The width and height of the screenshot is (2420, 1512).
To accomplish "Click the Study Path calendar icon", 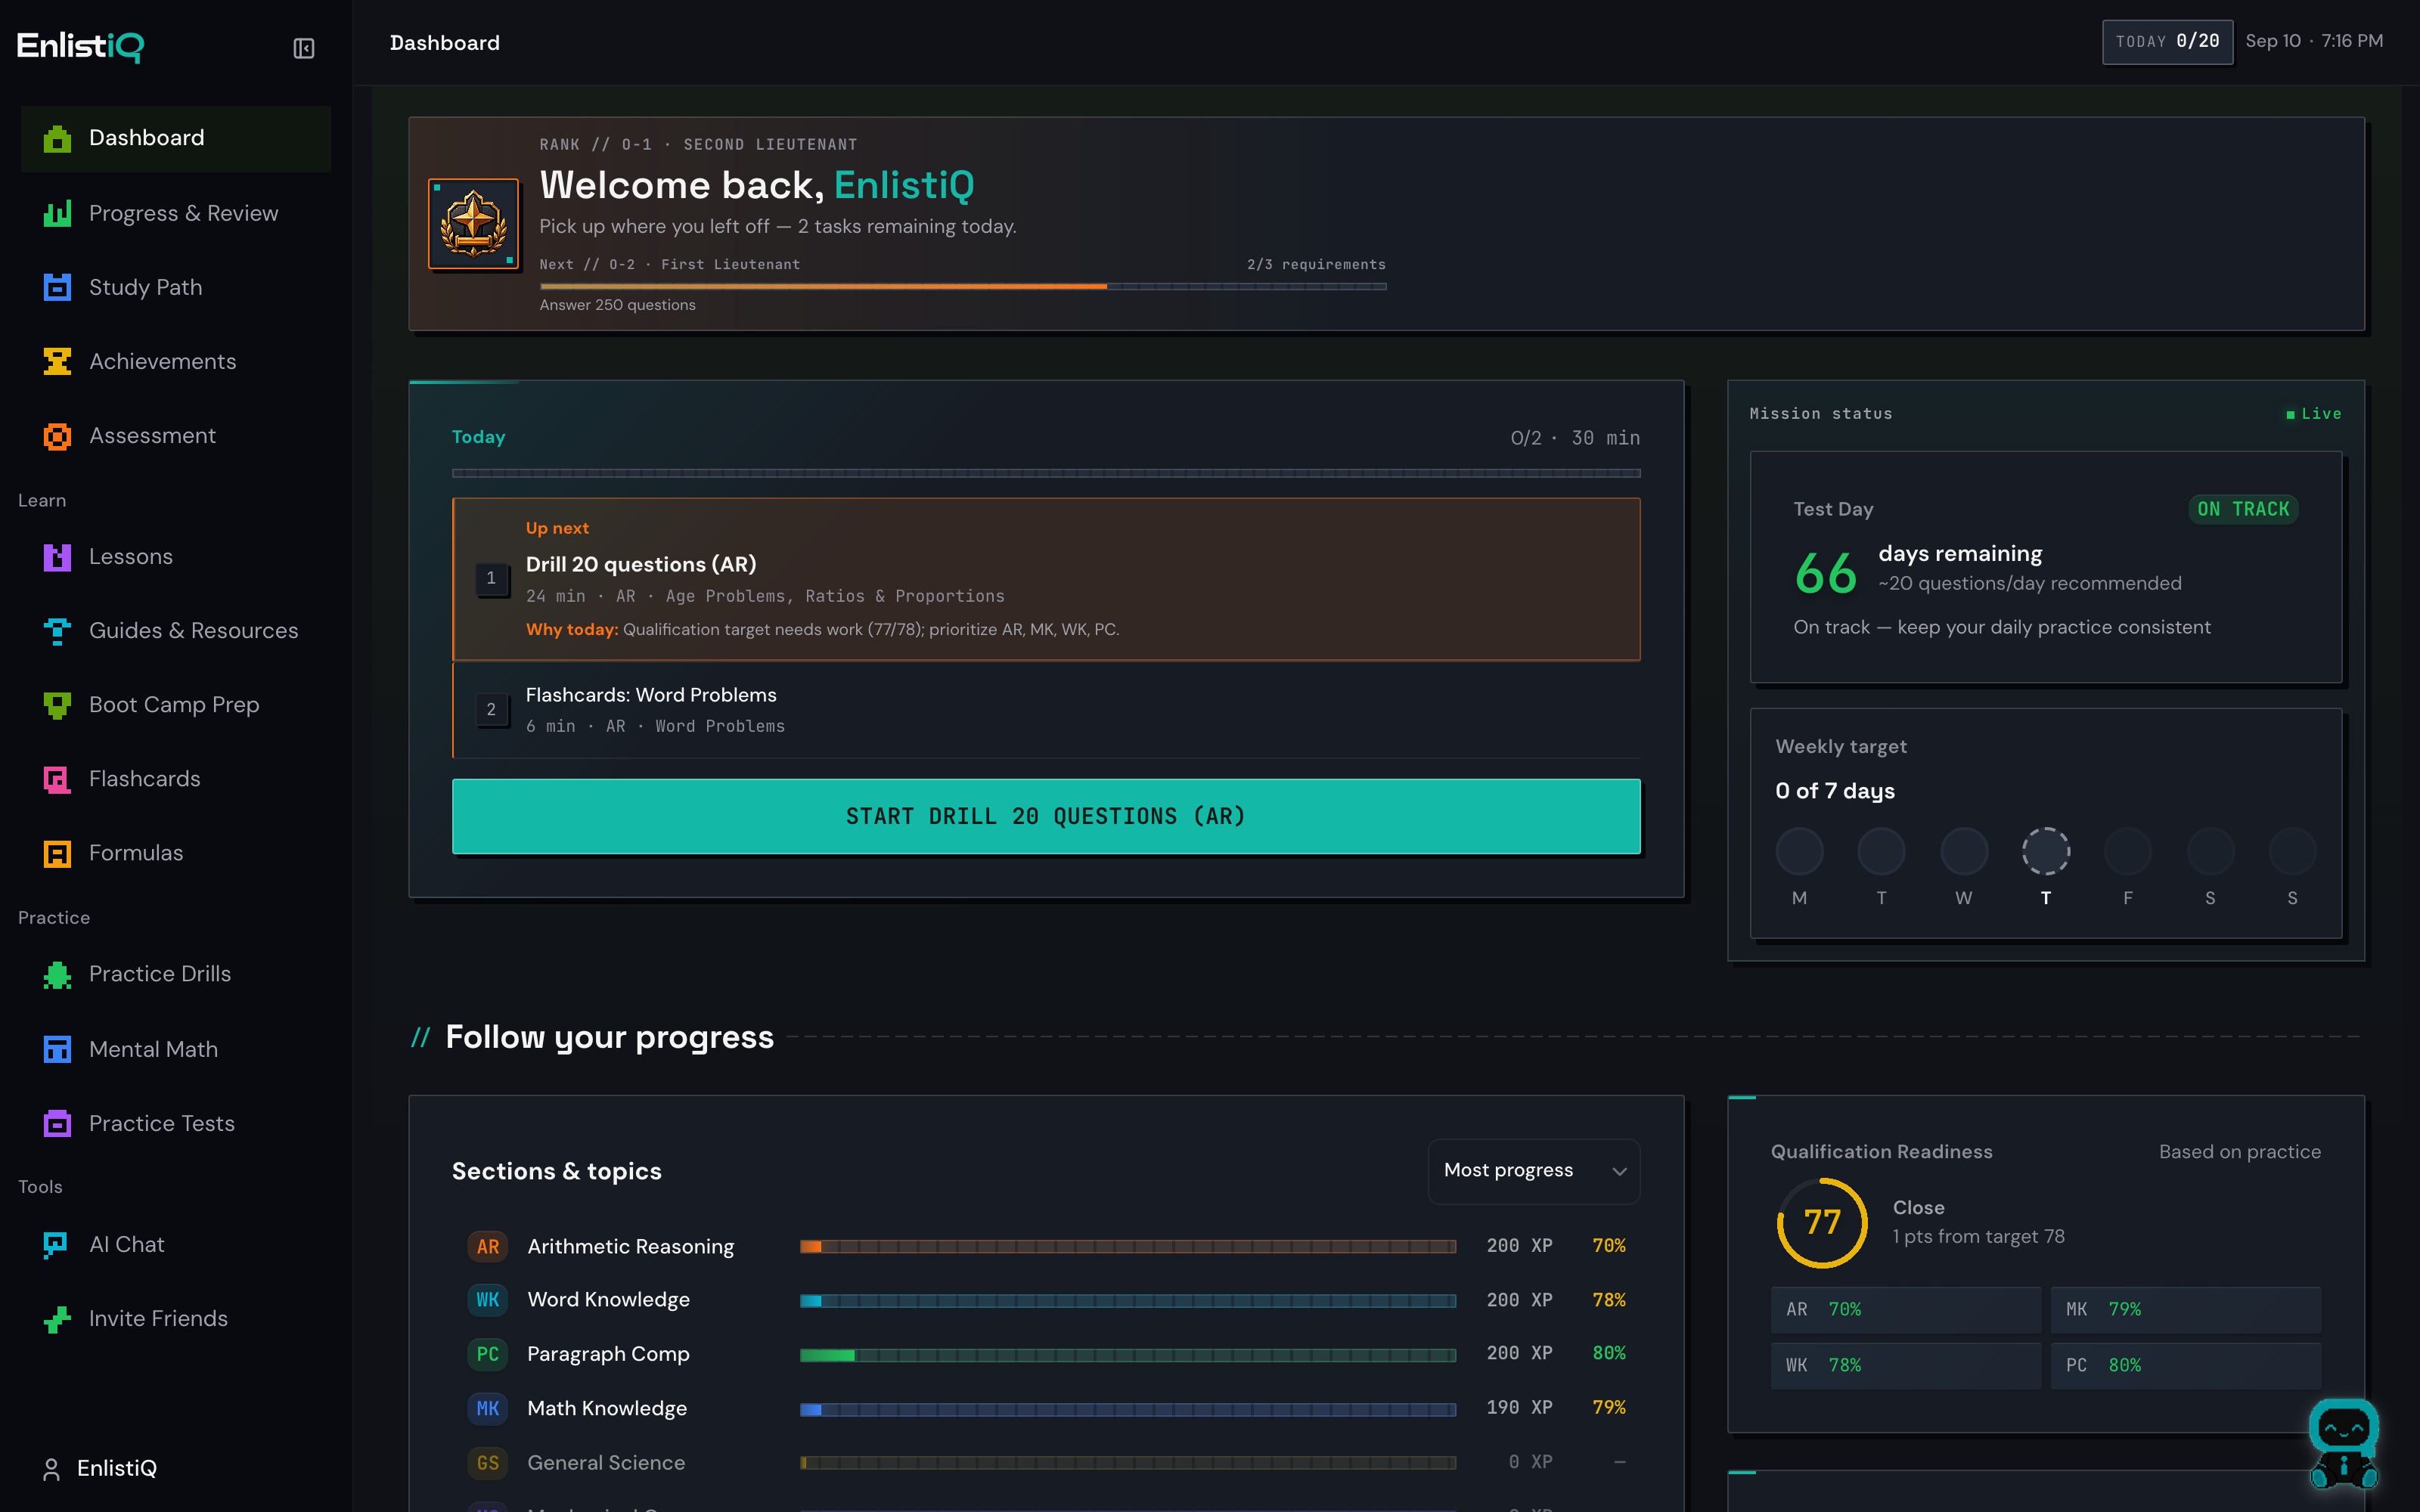I will pos(57,287).
